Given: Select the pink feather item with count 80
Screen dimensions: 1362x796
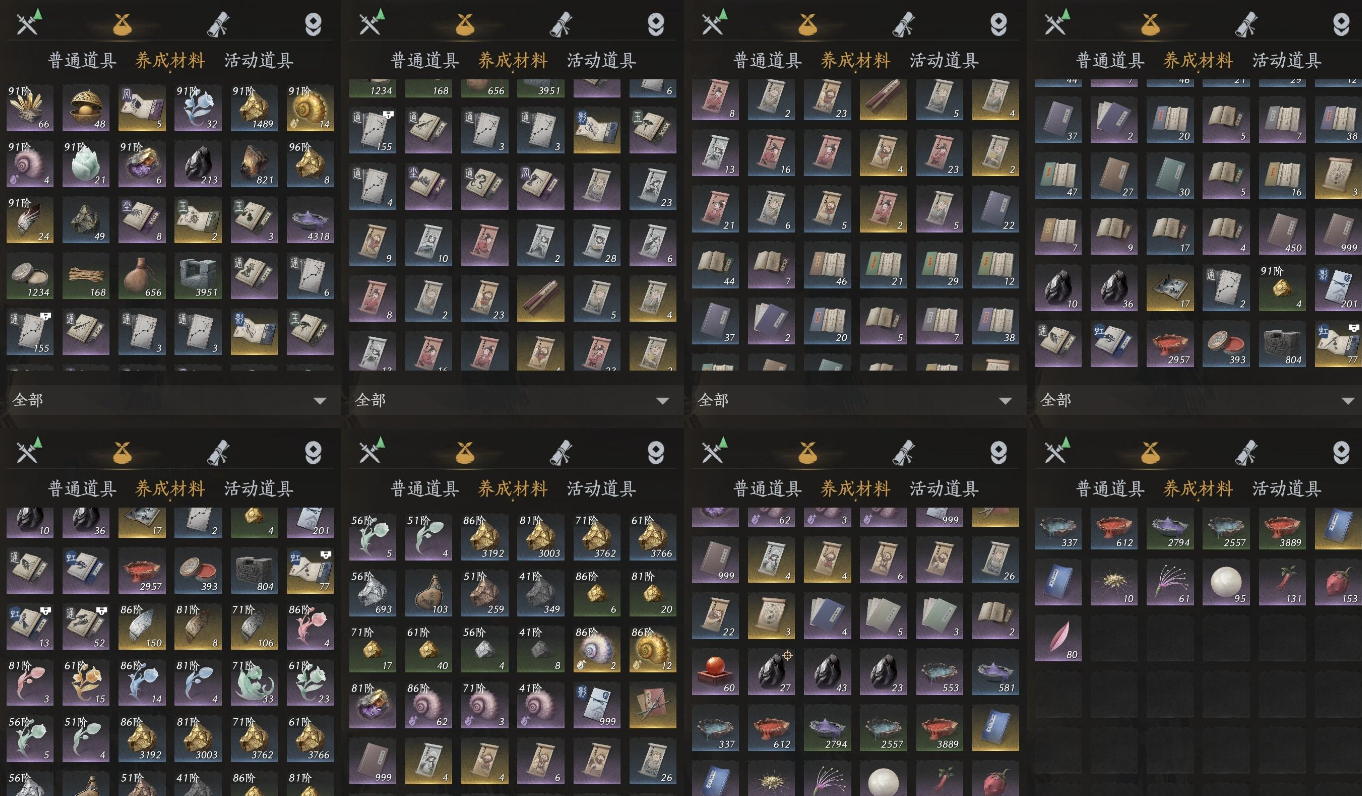Looking at the screenshot, I should pos(1059,638).
